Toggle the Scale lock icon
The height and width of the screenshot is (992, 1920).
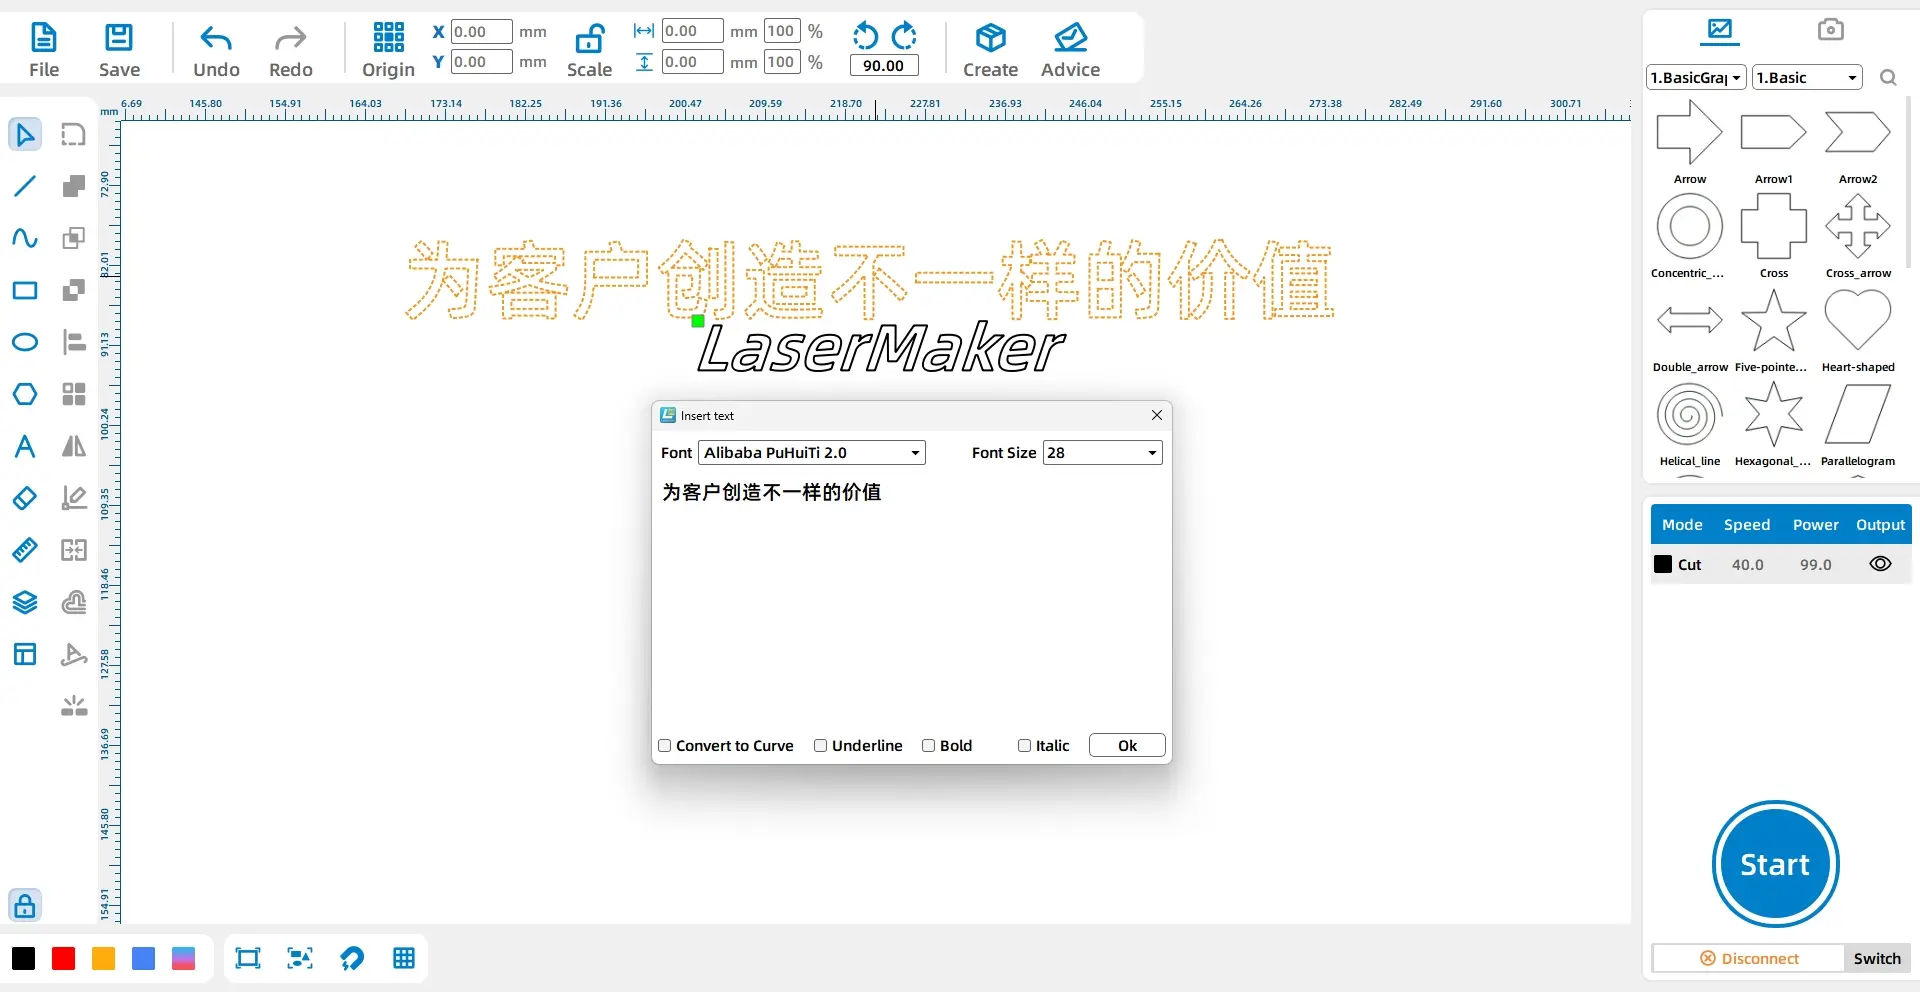tap(589, 38)
